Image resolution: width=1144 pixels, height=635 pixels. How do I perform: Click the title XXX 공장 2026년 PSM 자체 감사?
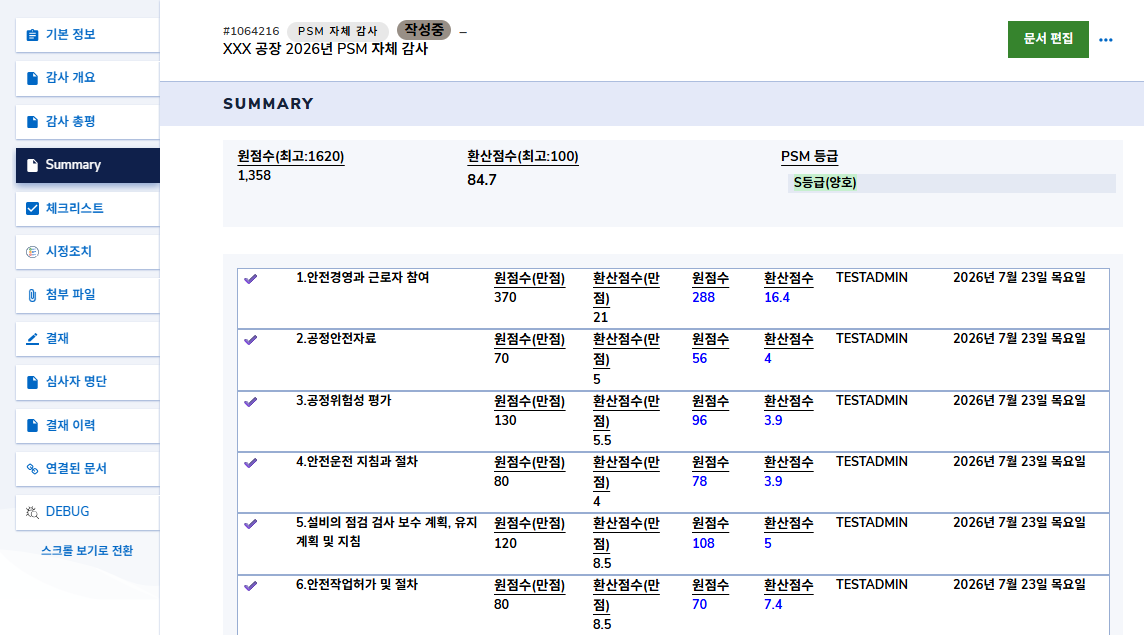click(325, 50)
